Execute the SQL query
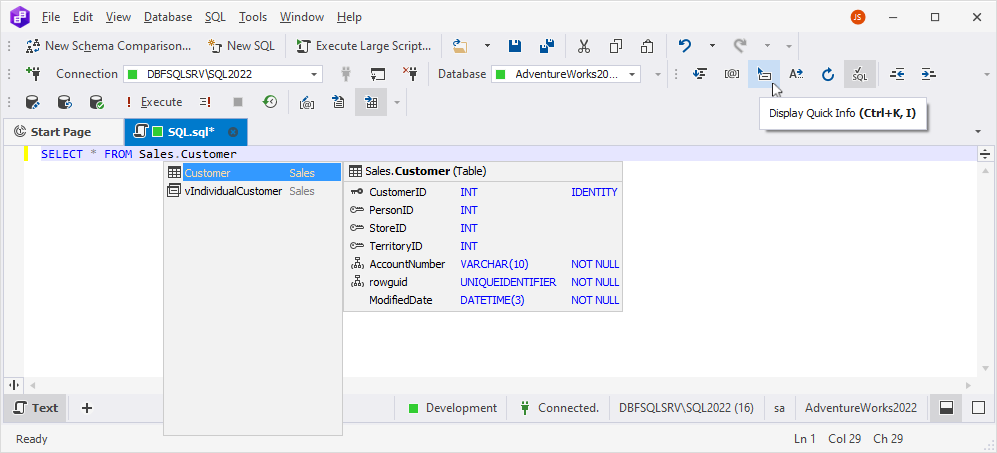The width and height of the screenshot is (997, 453). (x=154, y=102)
